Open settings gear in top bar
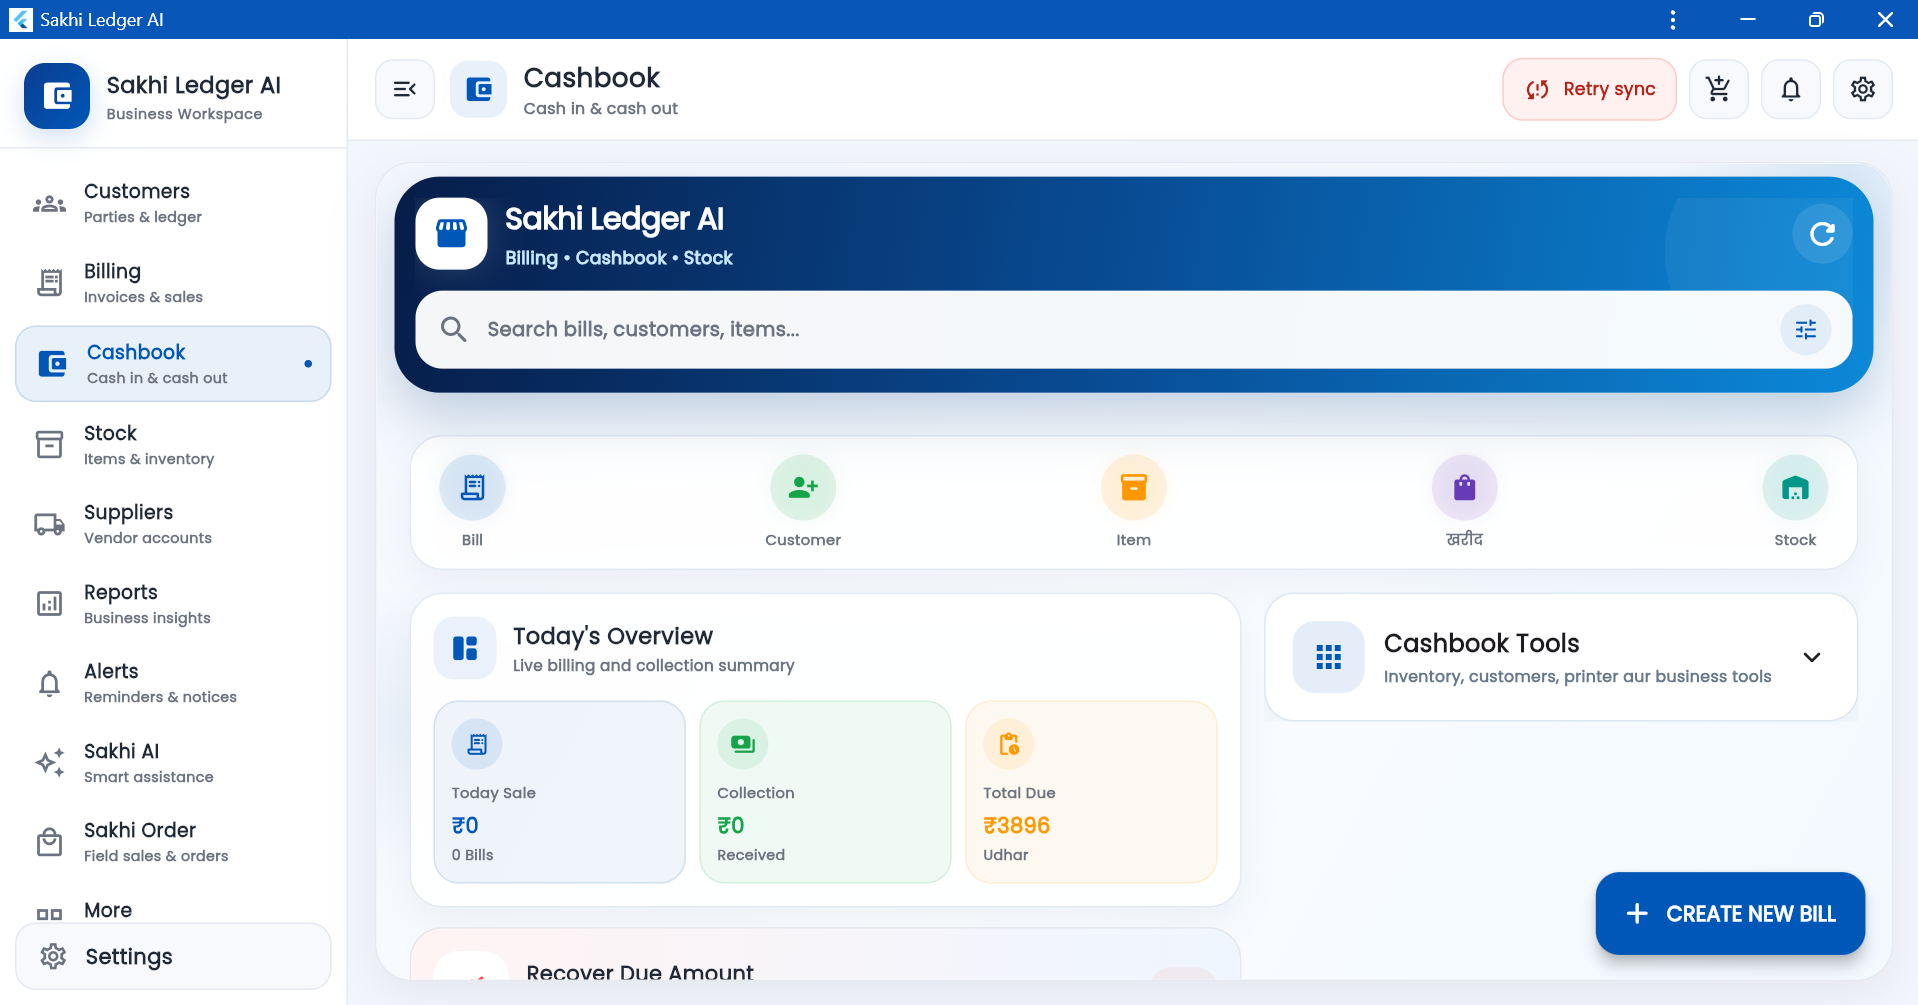 click(1862, 89)
